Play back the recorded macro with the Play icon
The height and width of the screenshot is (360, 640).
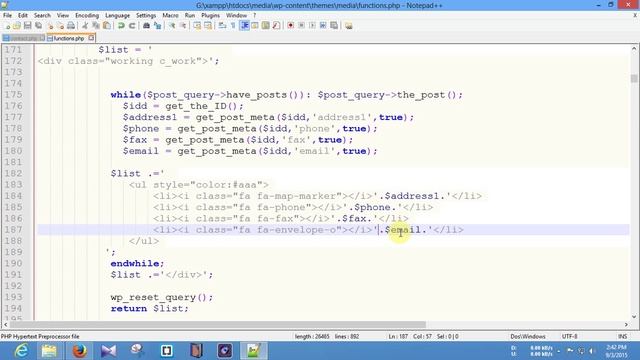312,26
